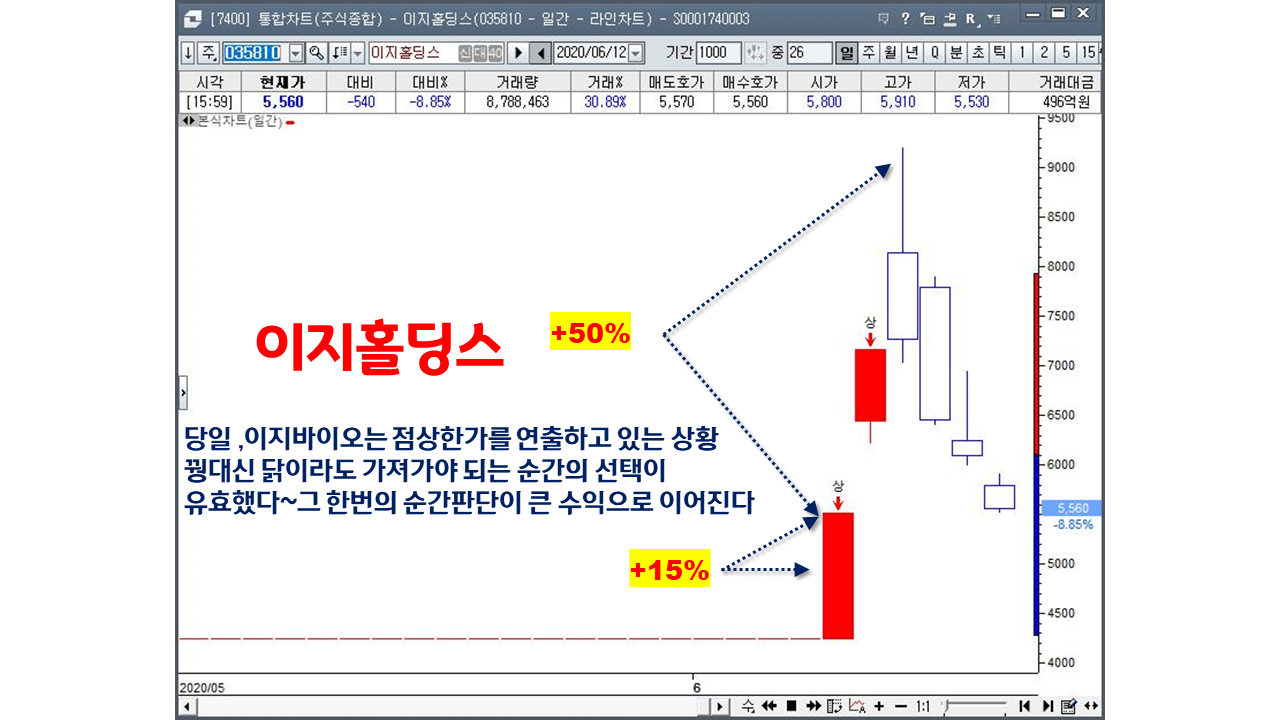The image size is (1280, 720).
Task: Select the 틱 tick chart tab
Action: coord(998,53)
